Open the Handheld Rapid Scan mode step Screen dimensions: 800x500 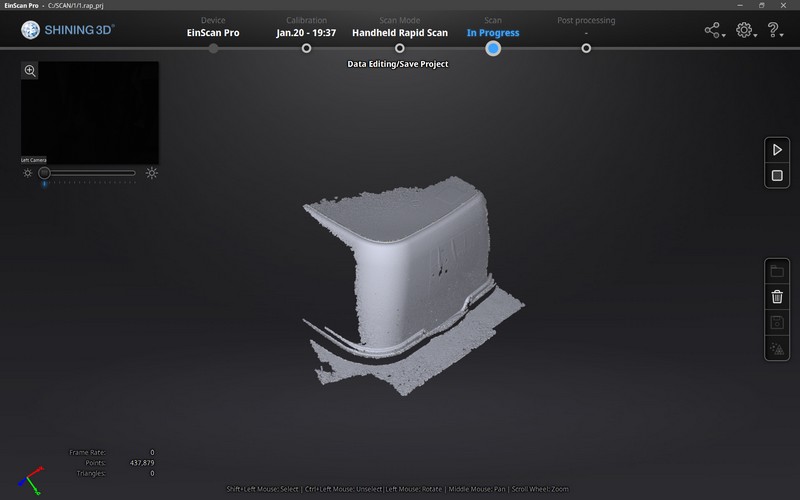[400, 47]
